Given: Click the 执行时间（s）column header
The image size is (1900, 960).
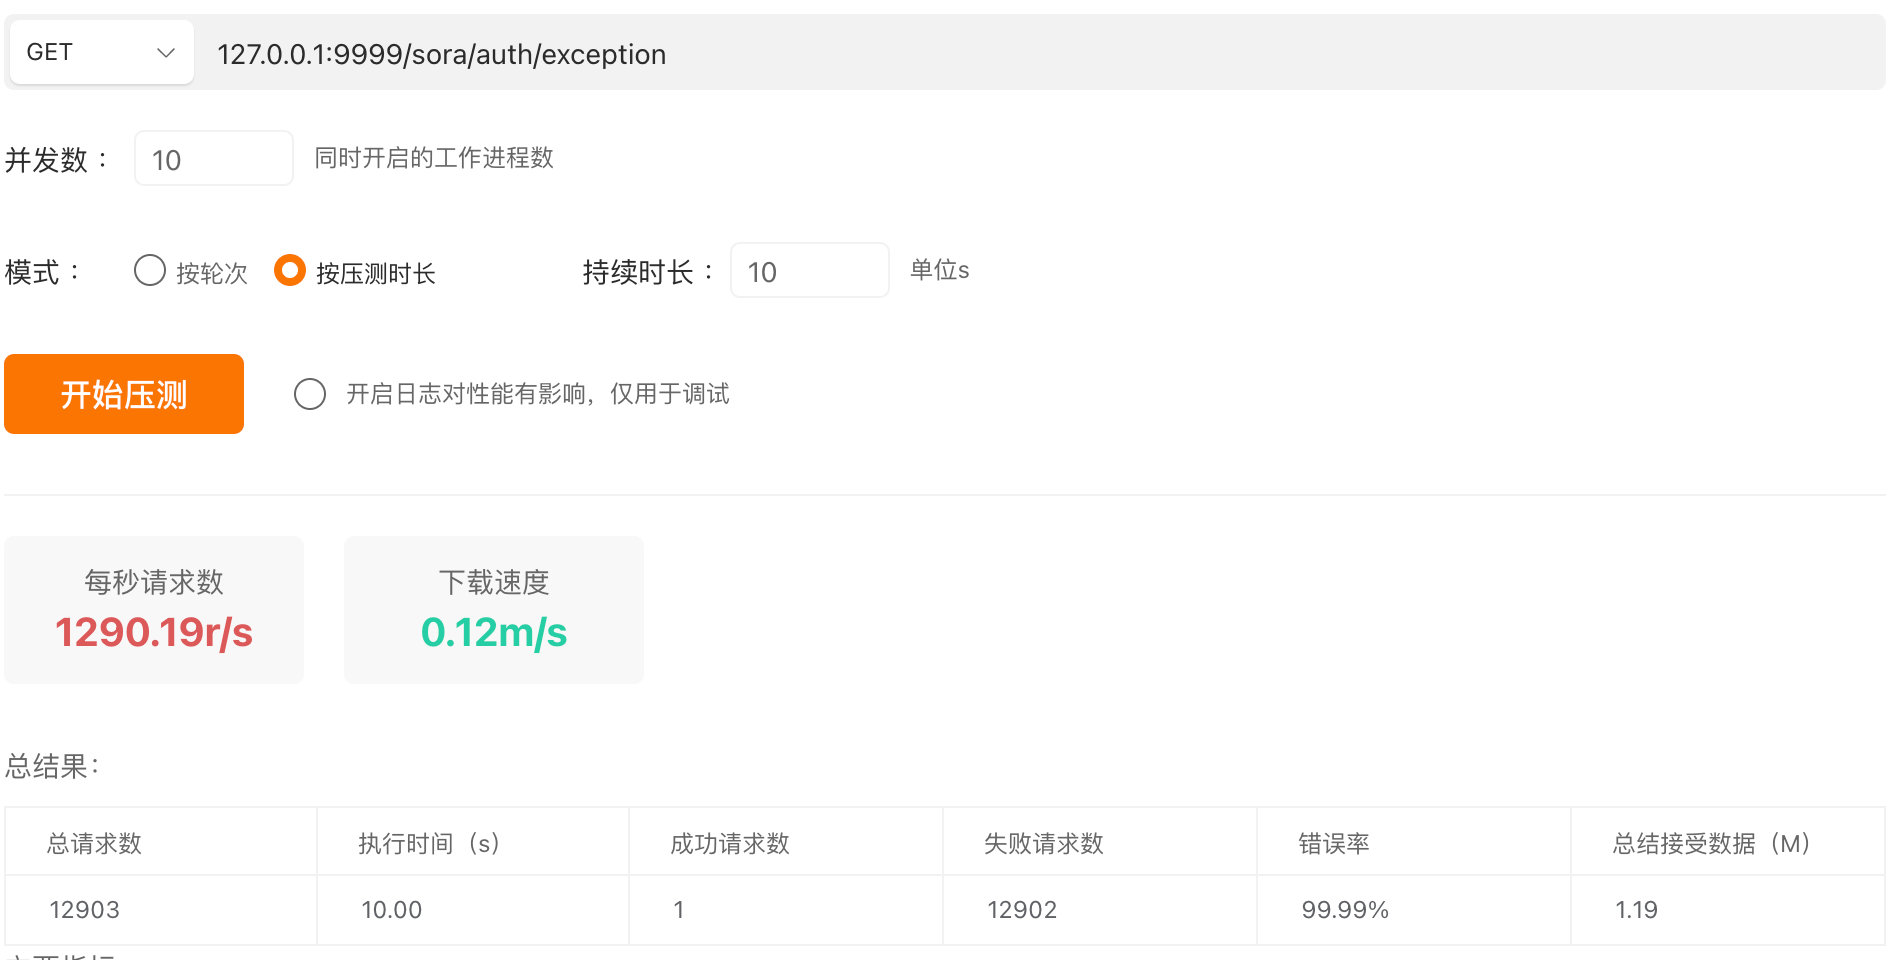Looking at the screenshot, I should 429,843.
